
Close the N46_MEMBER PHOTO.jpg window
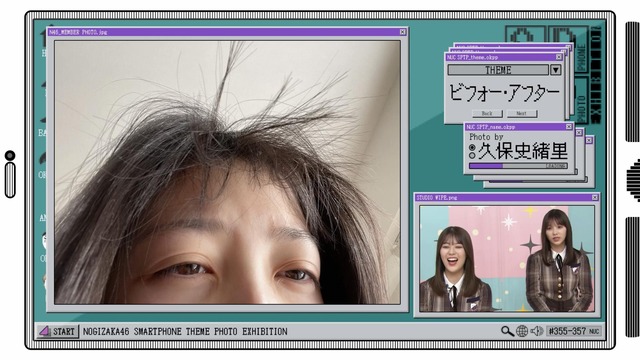click(402, 32)
